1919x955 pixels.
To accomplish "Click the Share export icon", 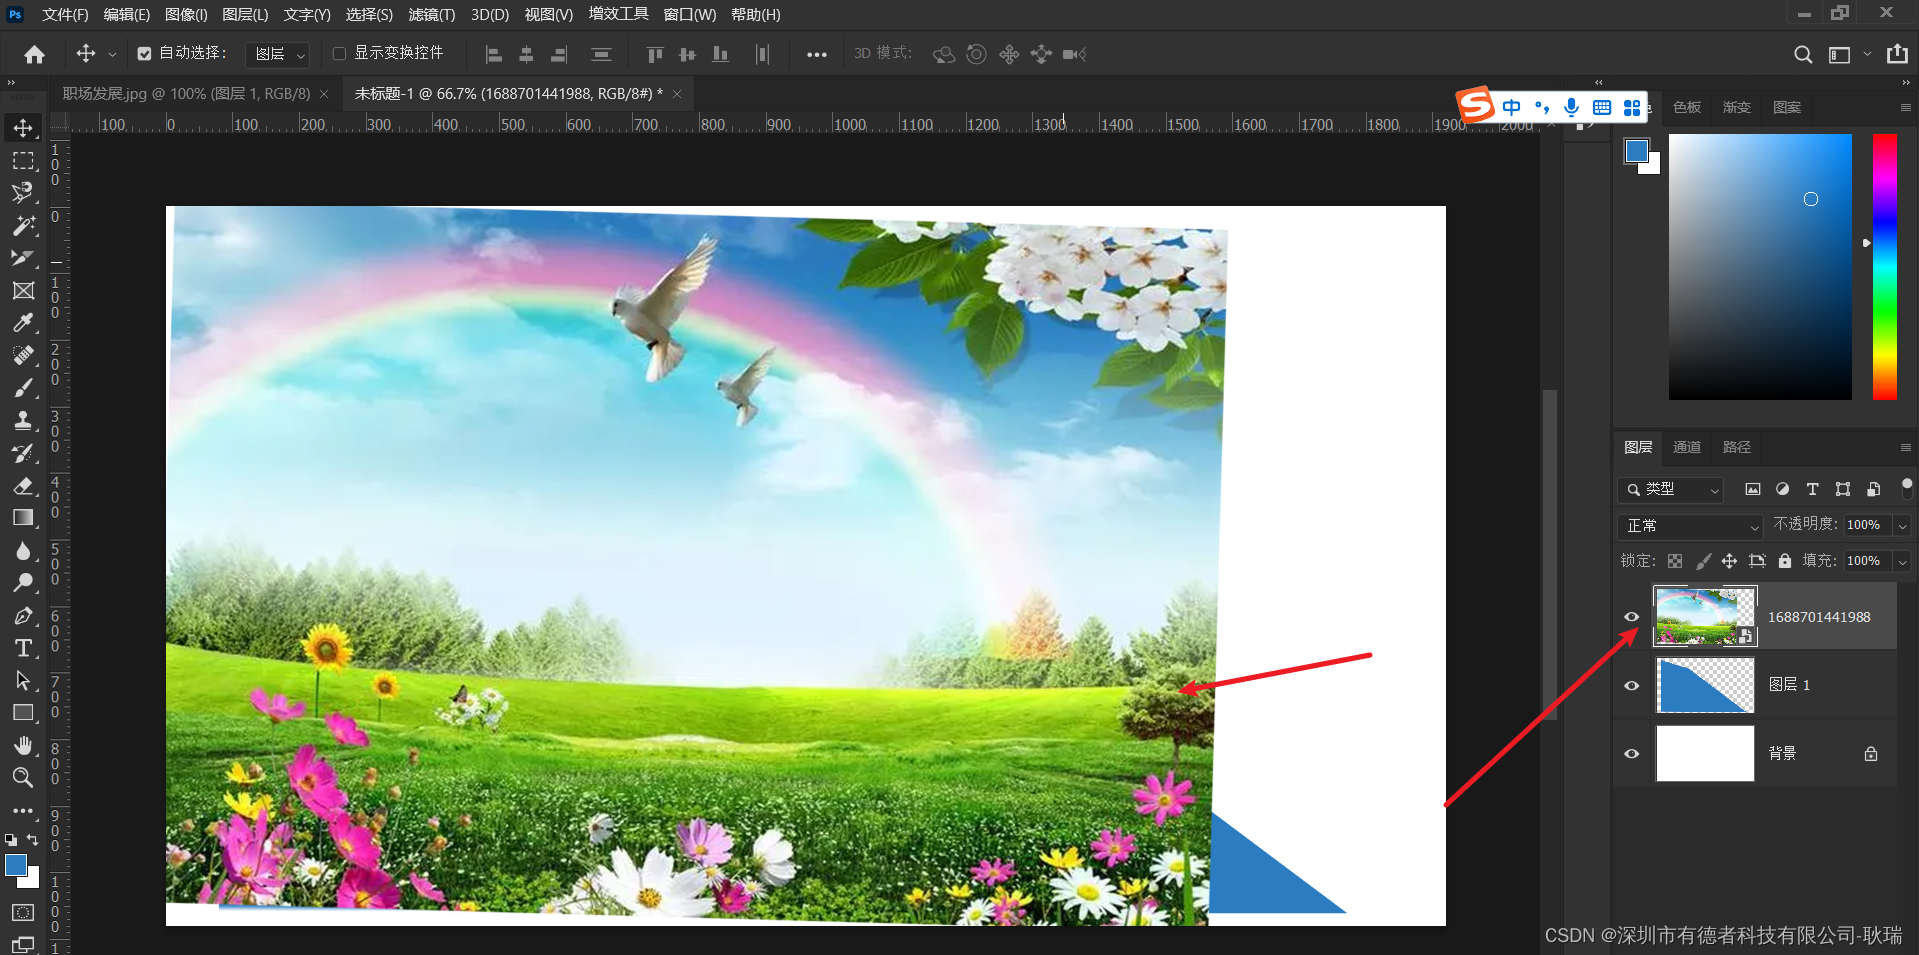I will 1896,54.
